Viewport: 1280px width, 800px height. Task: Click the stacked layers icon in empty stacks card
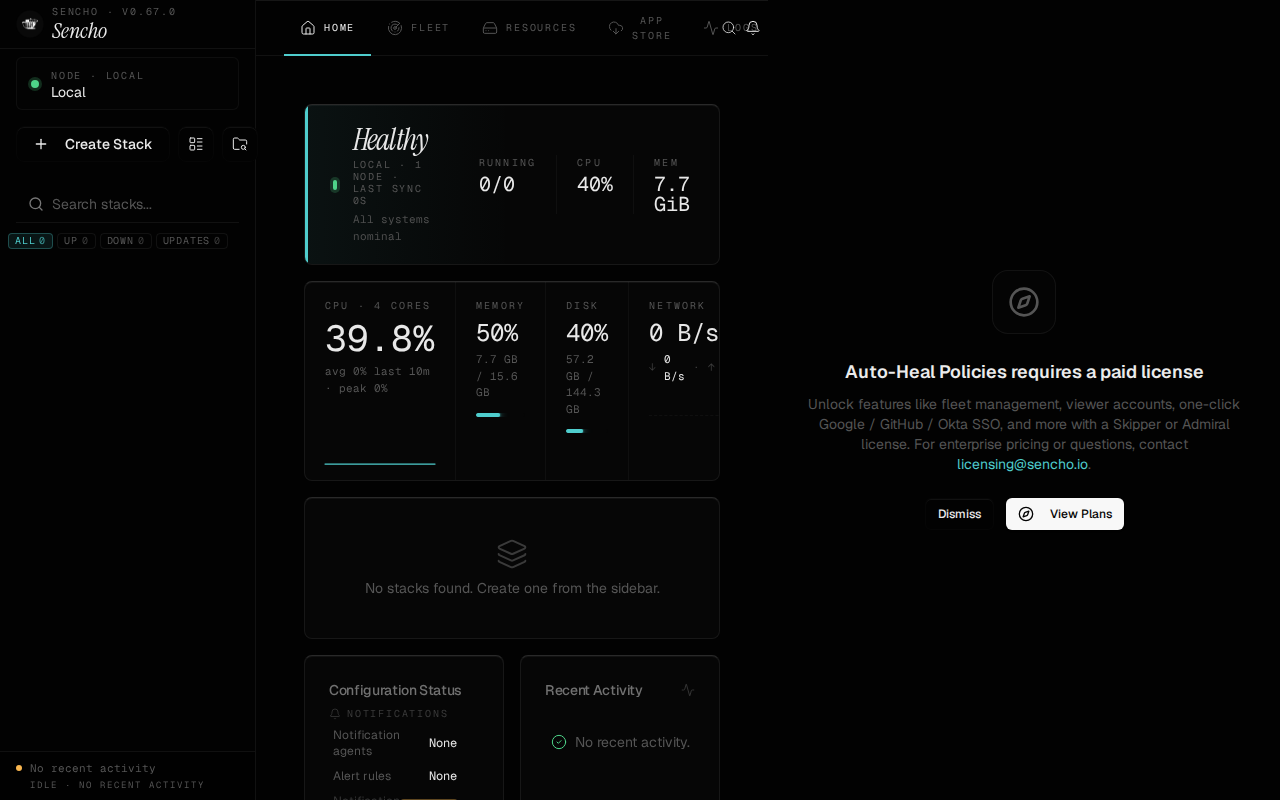(512, 554)
